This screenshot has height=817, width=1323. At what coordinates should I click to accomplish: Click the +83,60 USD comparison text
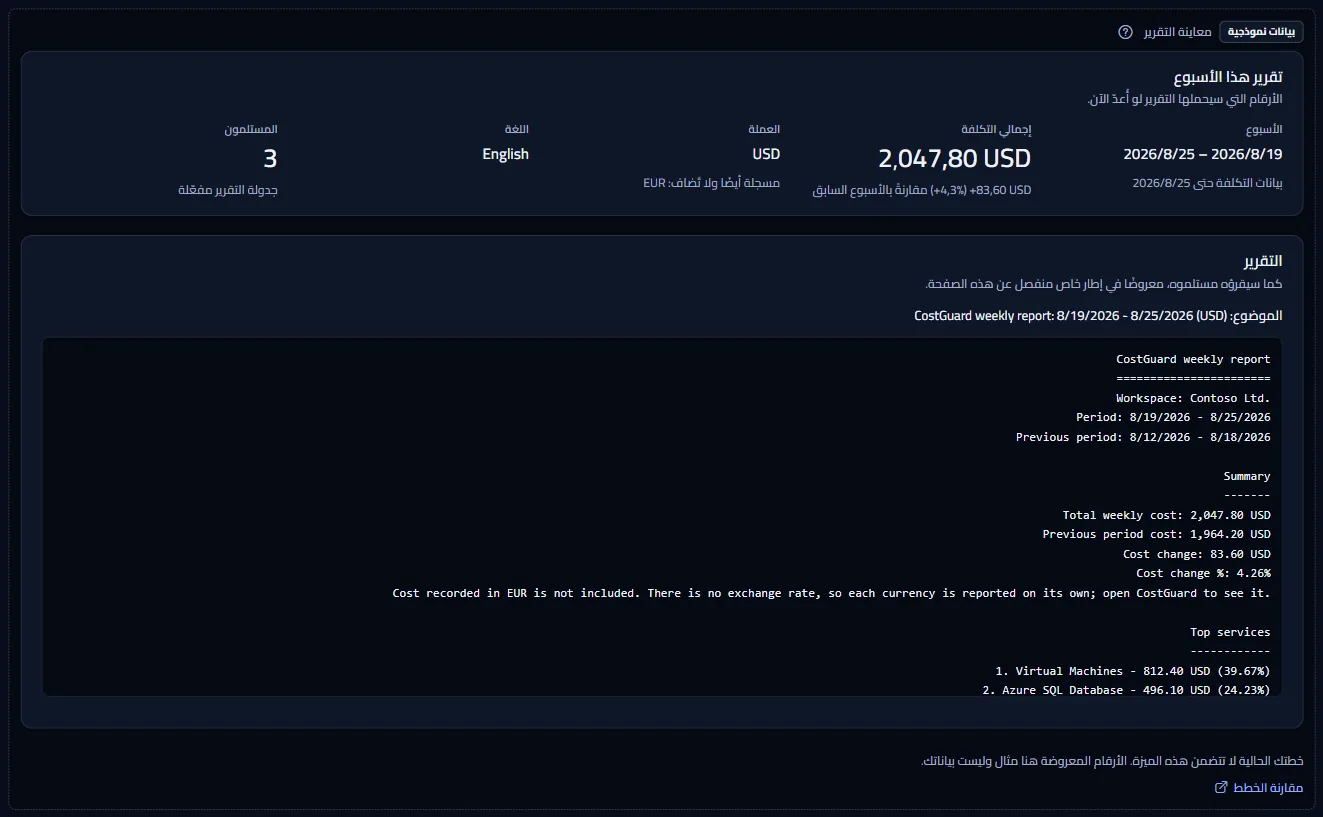(921, 190)
